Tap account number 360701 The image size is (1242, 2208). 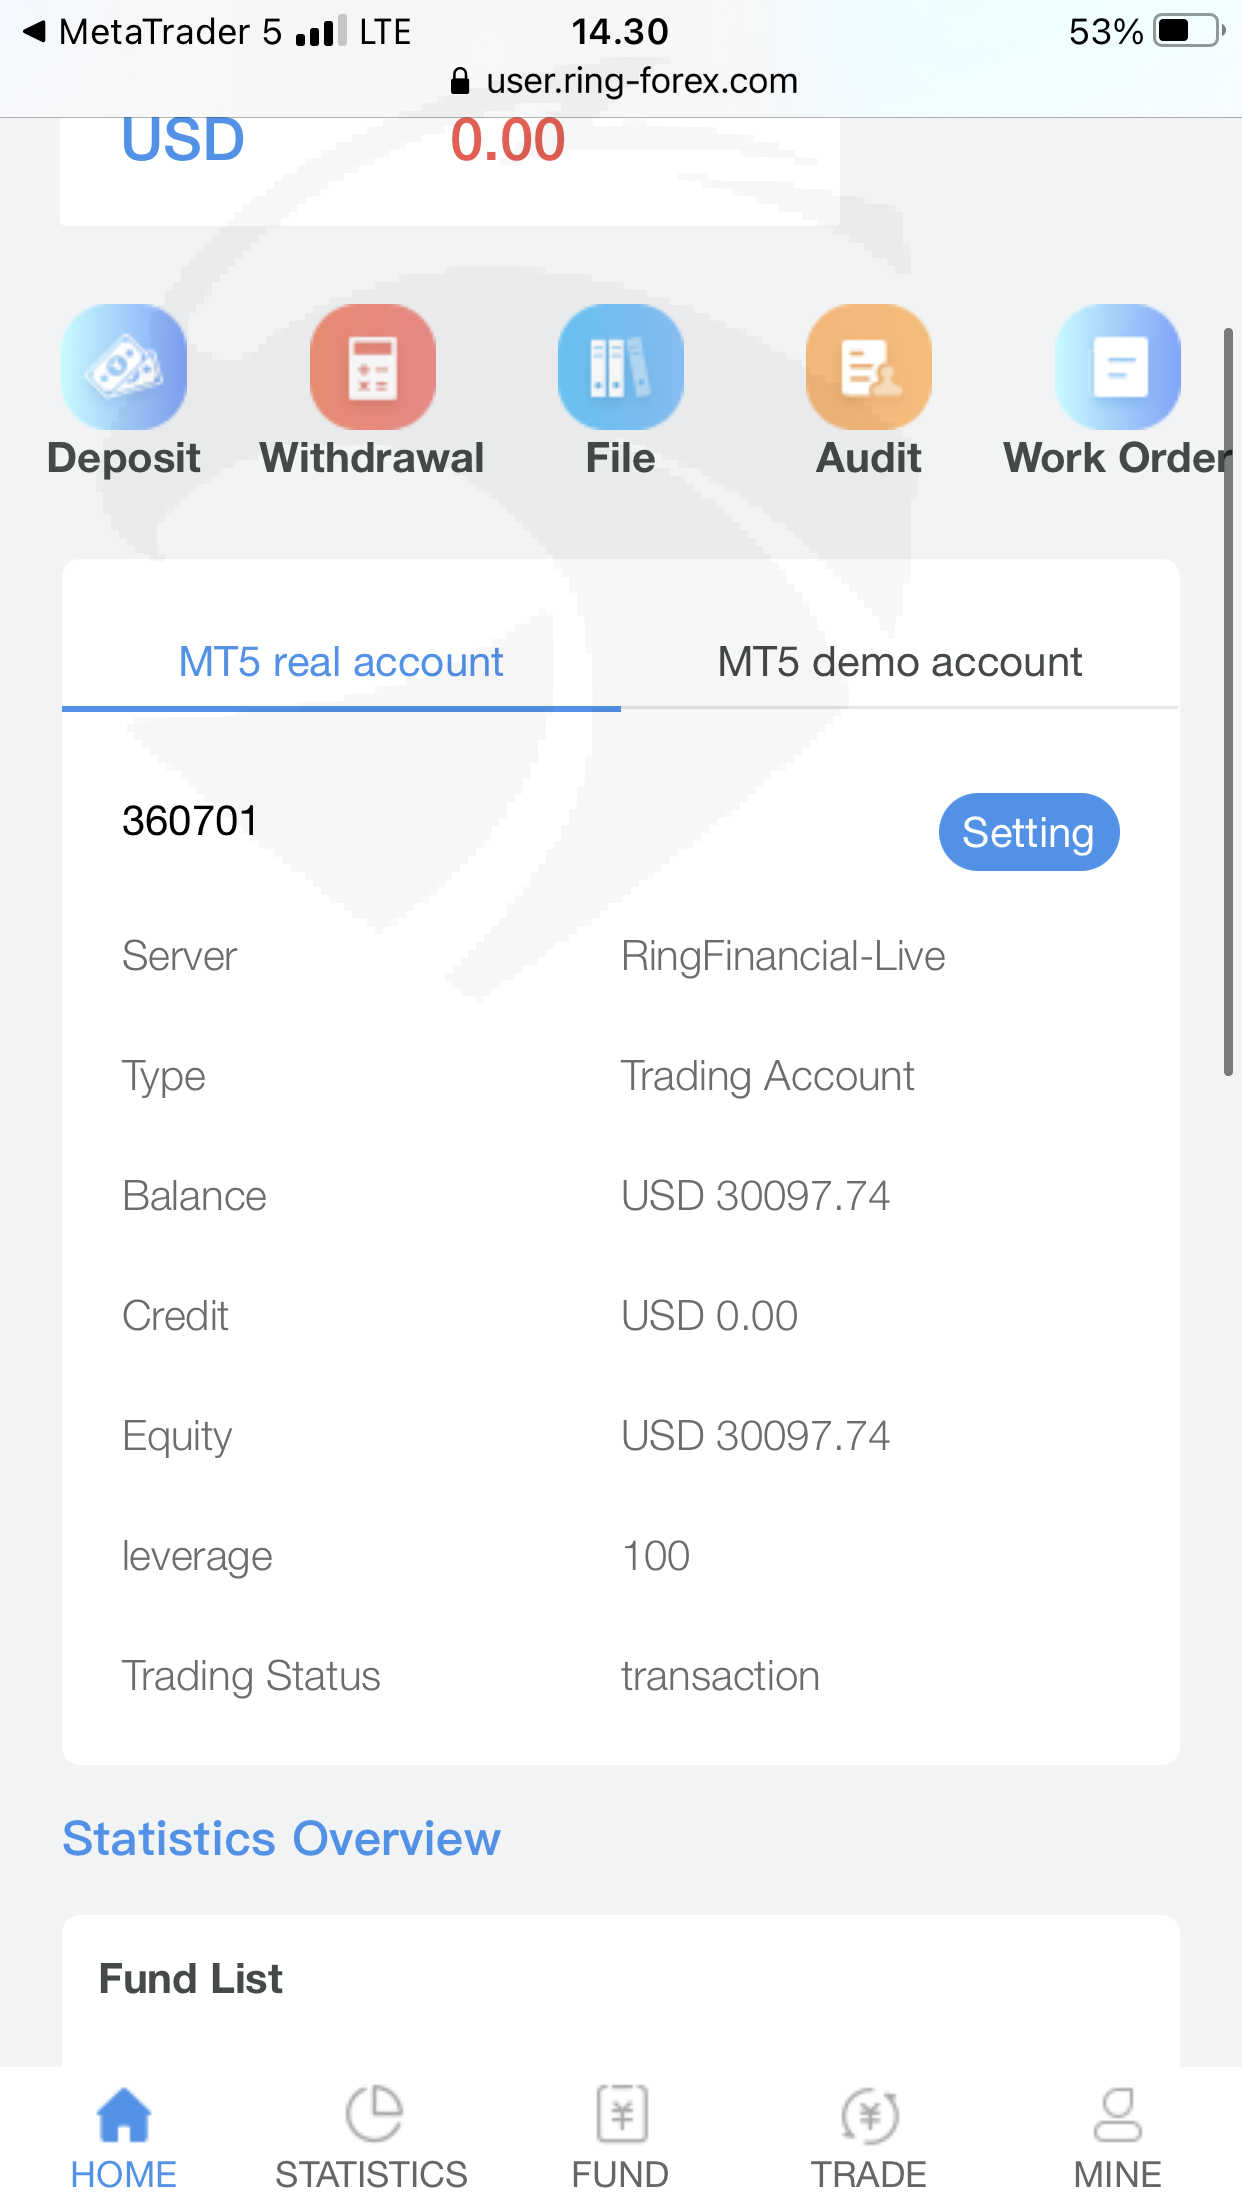tap(190, 822)
